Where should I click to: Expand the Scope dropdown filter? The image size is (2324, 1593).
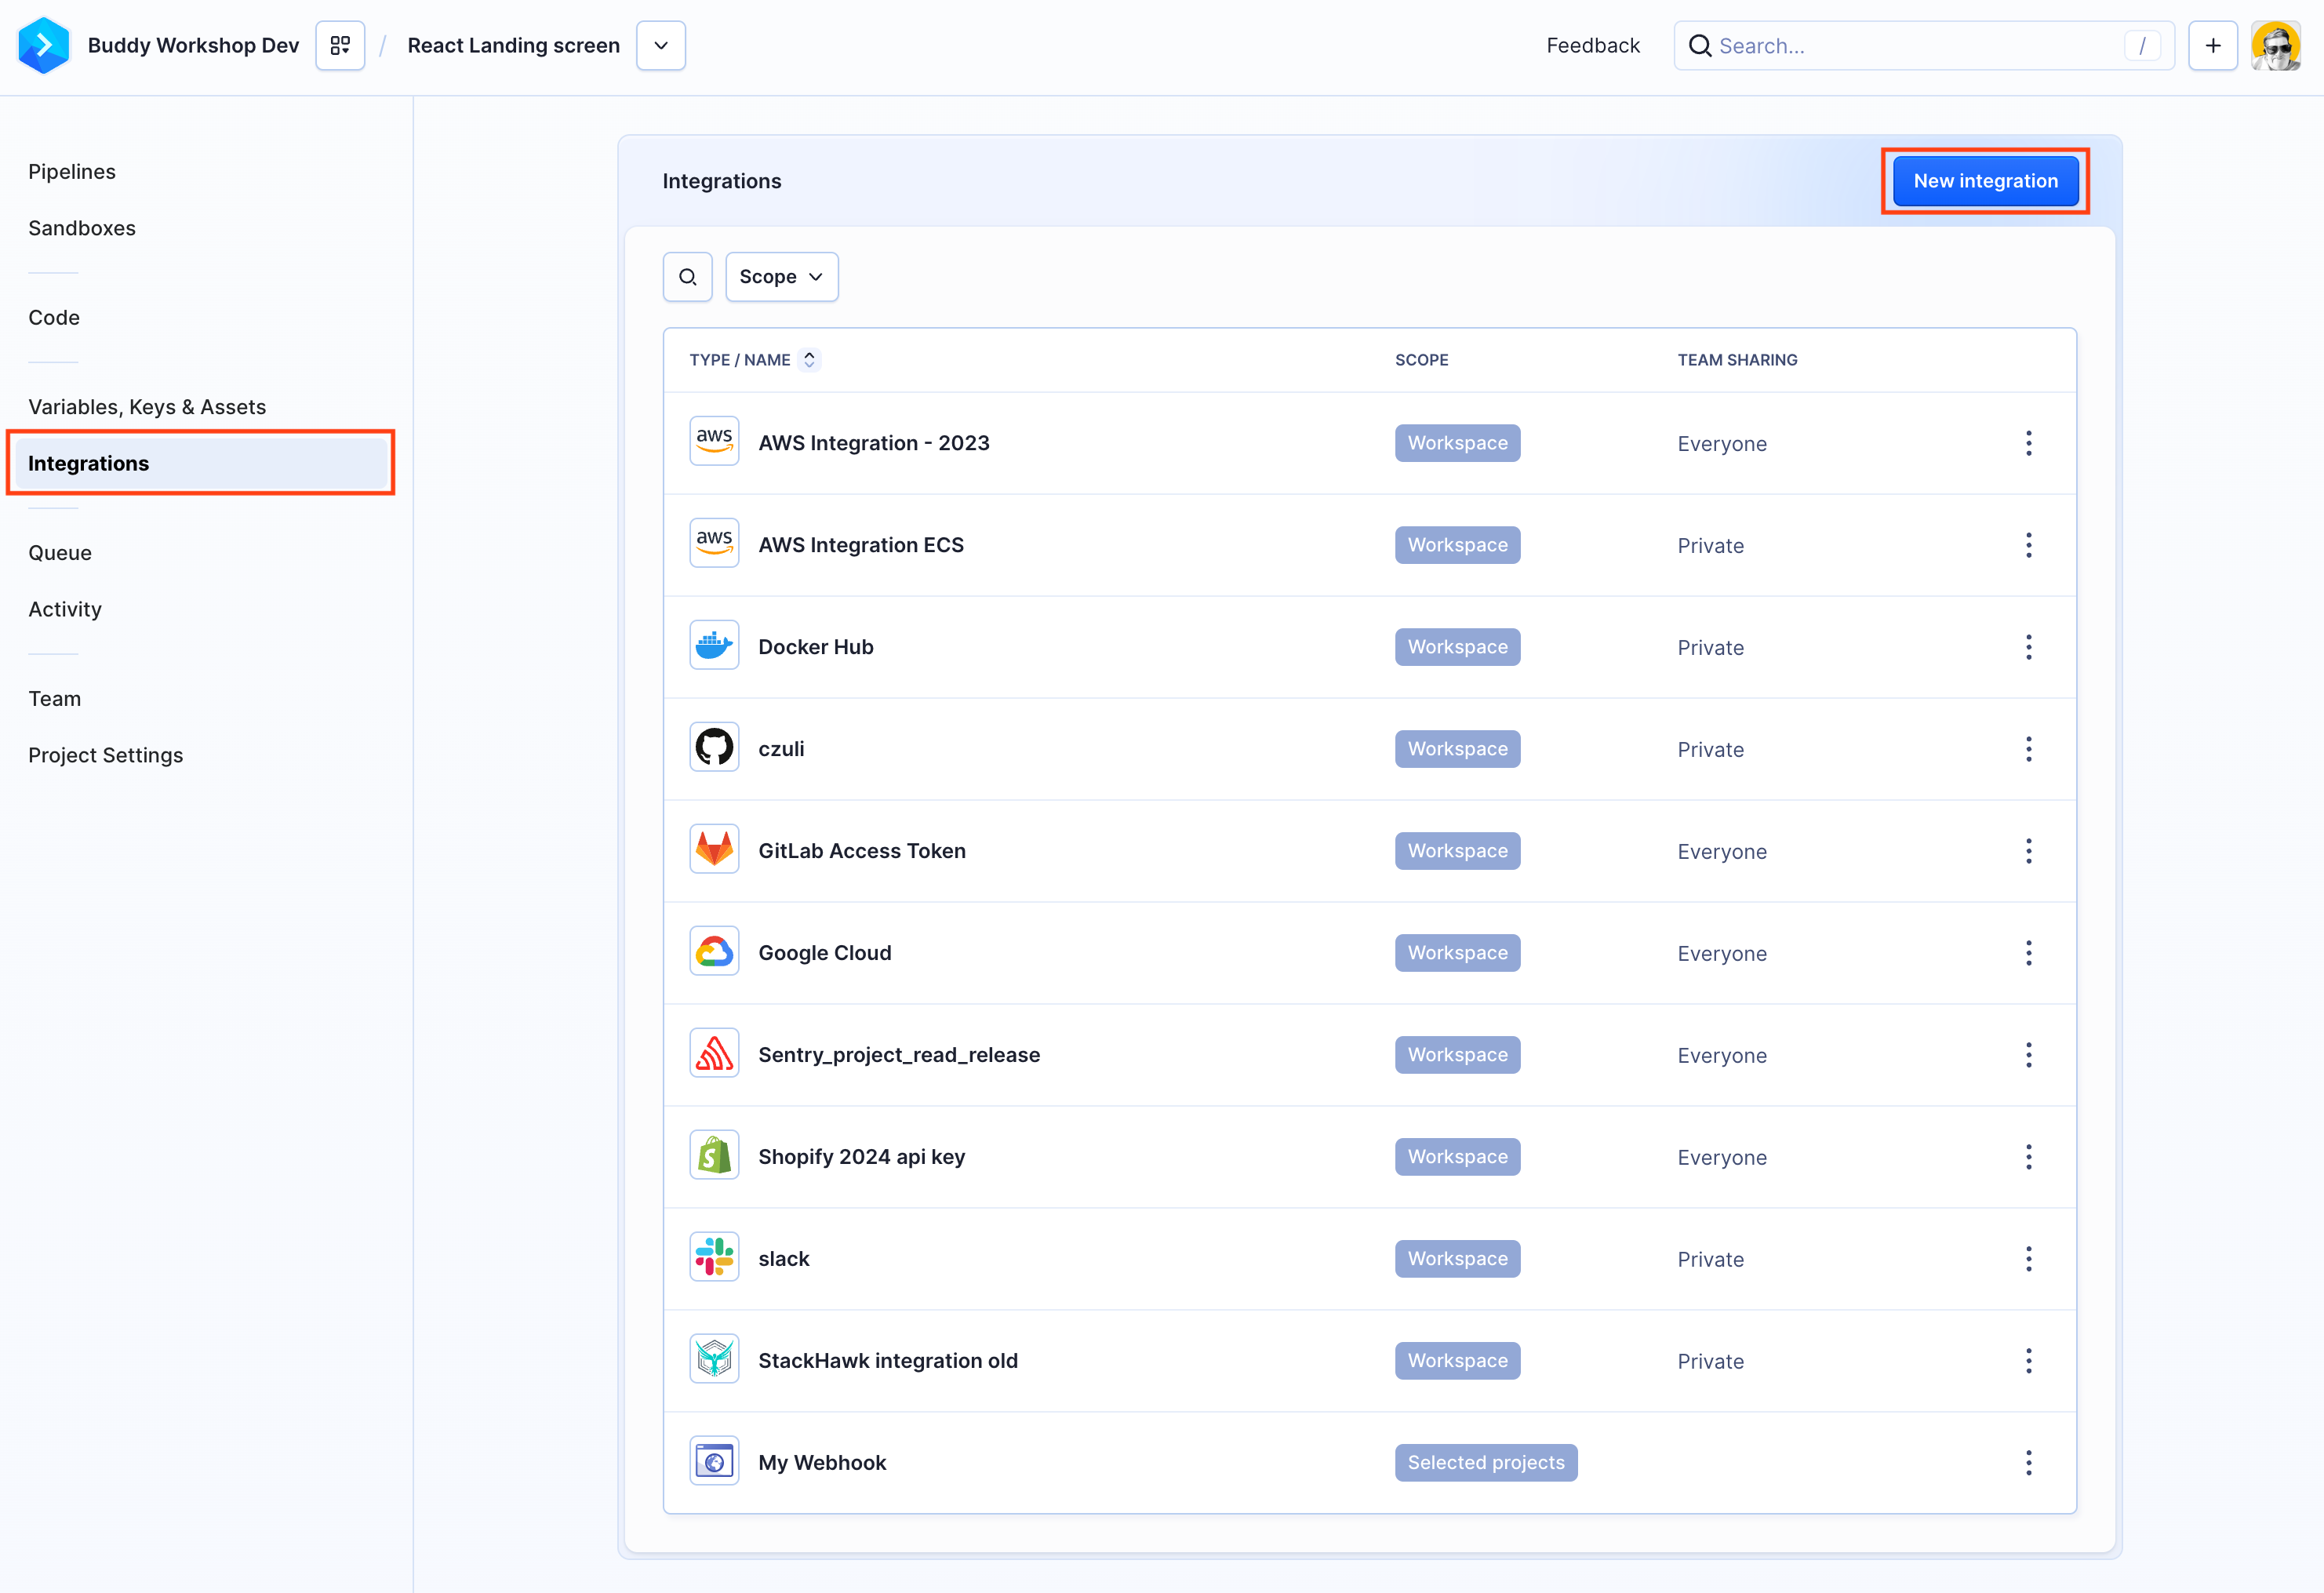[780, 278]
